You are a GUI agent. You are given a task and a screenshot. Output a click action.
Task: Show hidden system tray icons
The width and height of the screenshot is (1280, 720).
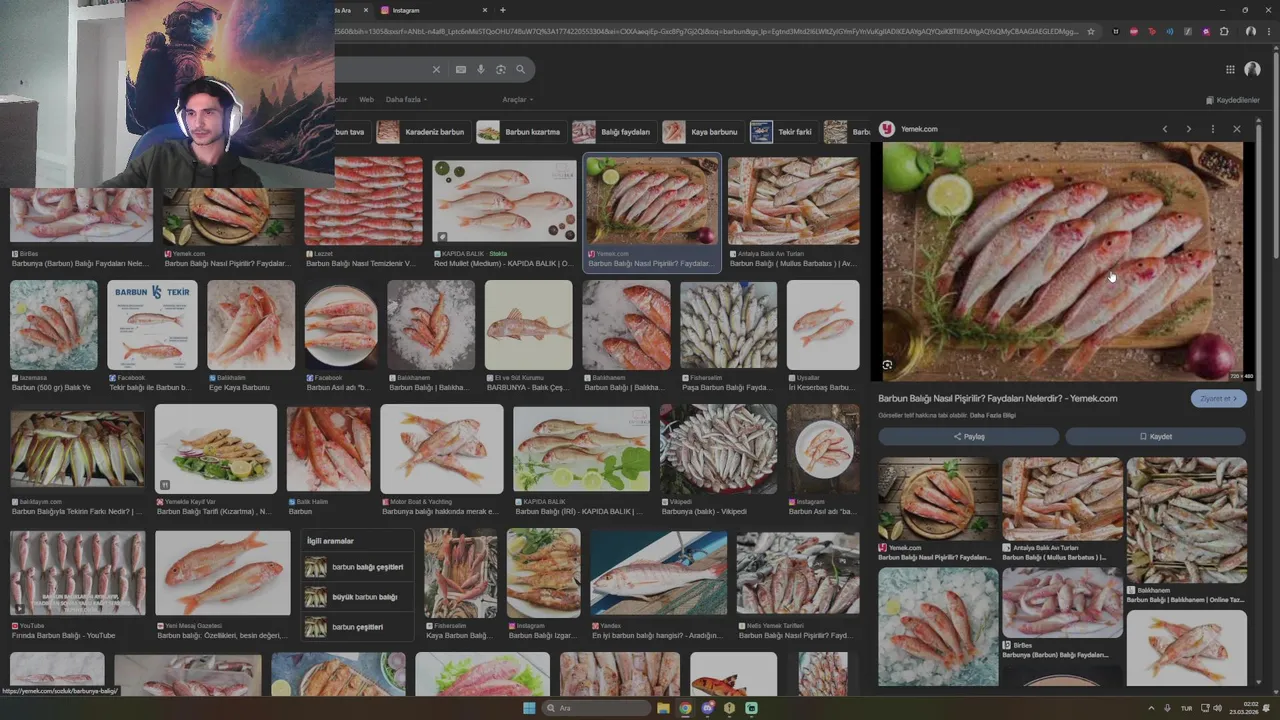point(1151,708)
